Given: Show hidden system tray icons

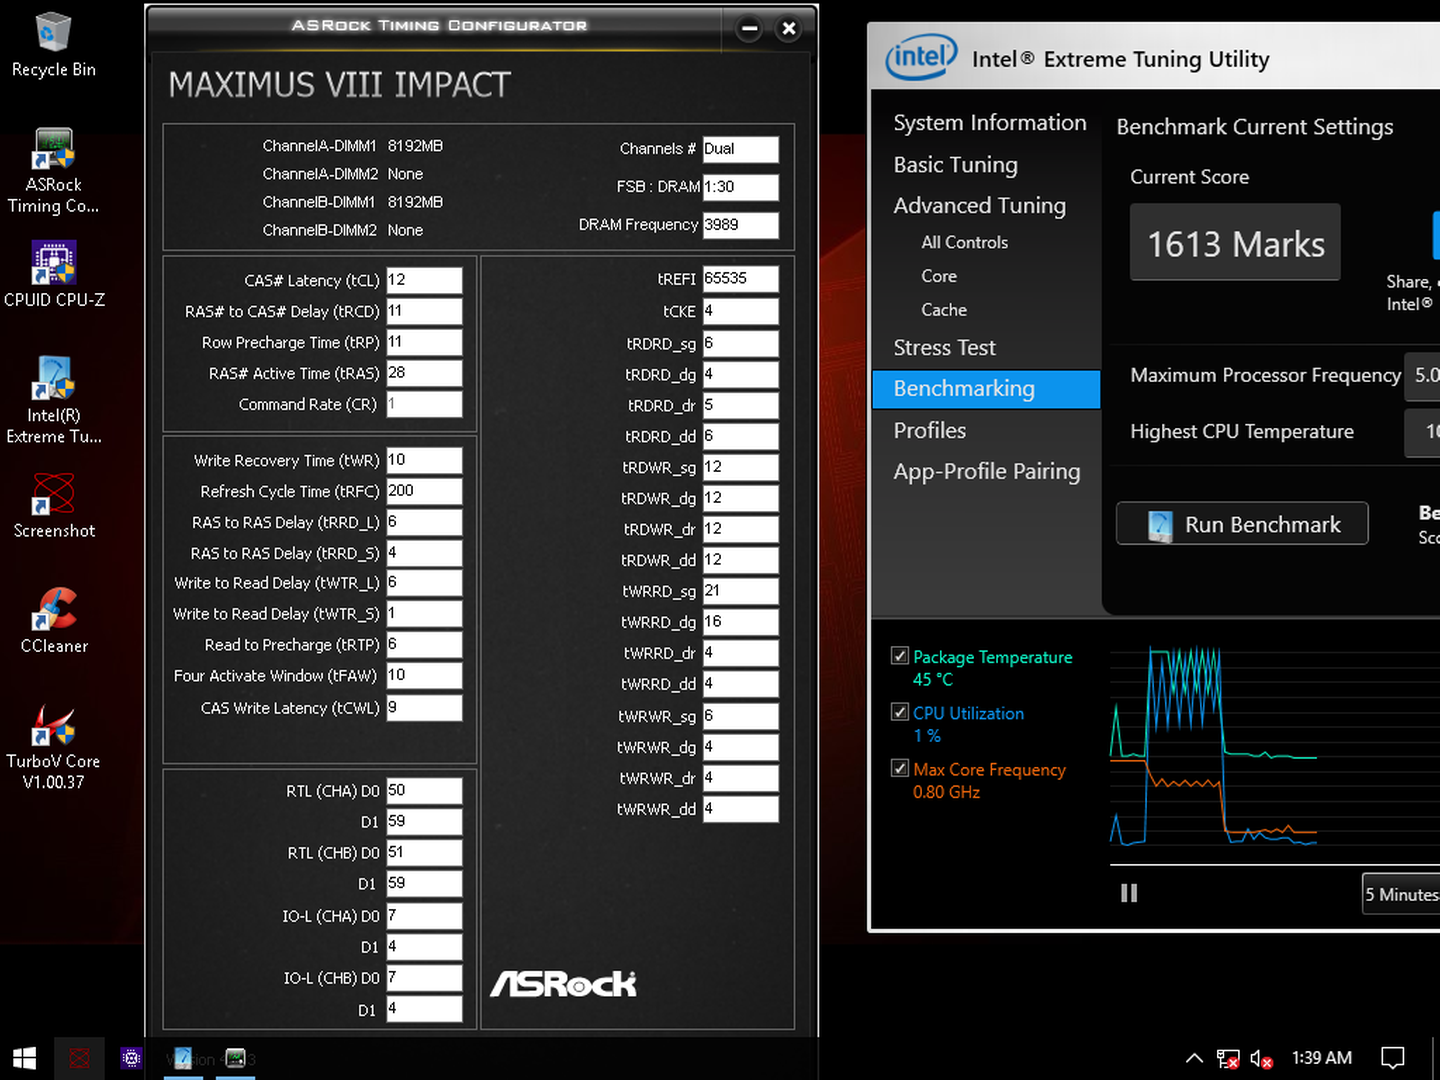Looking at the screenshot, I should [1194, 1058].
